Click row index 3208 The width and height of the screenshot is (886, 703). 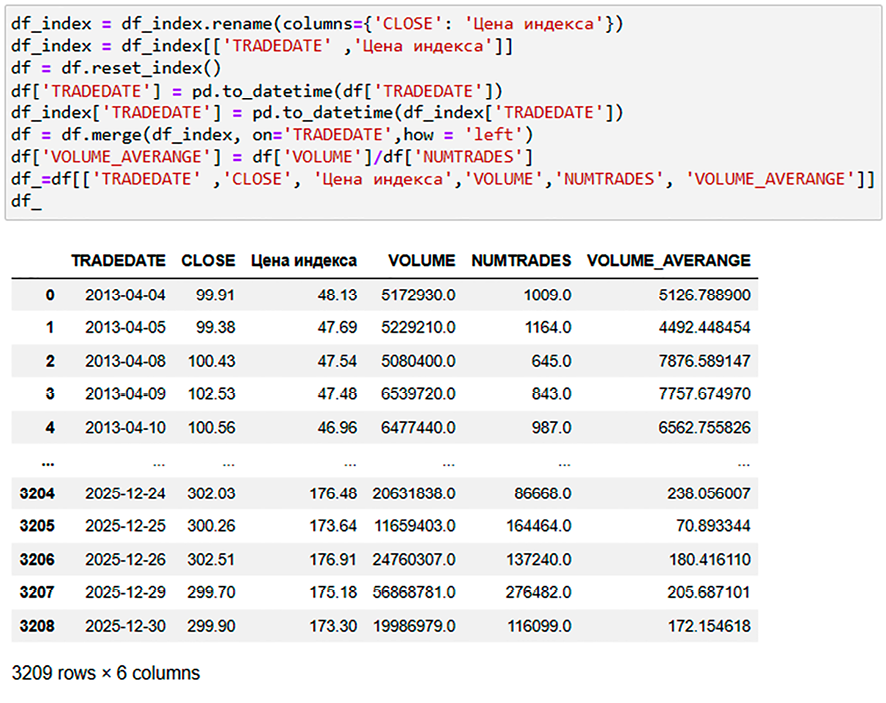[x=37, y=625]
